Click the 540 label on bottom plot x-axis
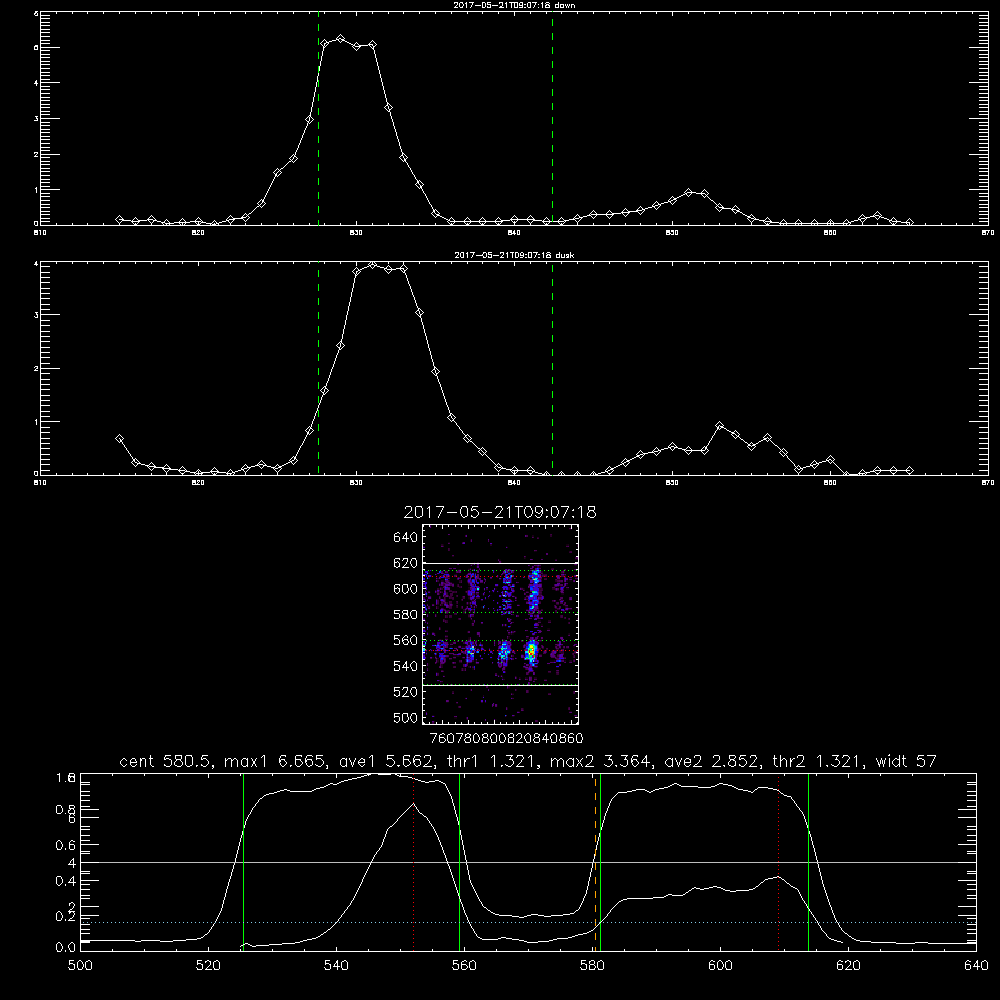This screenshot has width=1000, height=1000. click(x=336, y=966)
